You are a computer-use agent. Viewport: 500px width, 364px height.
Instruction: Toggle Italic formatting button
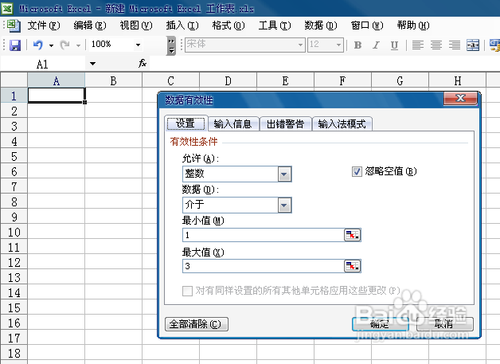[x=376, y=45]
